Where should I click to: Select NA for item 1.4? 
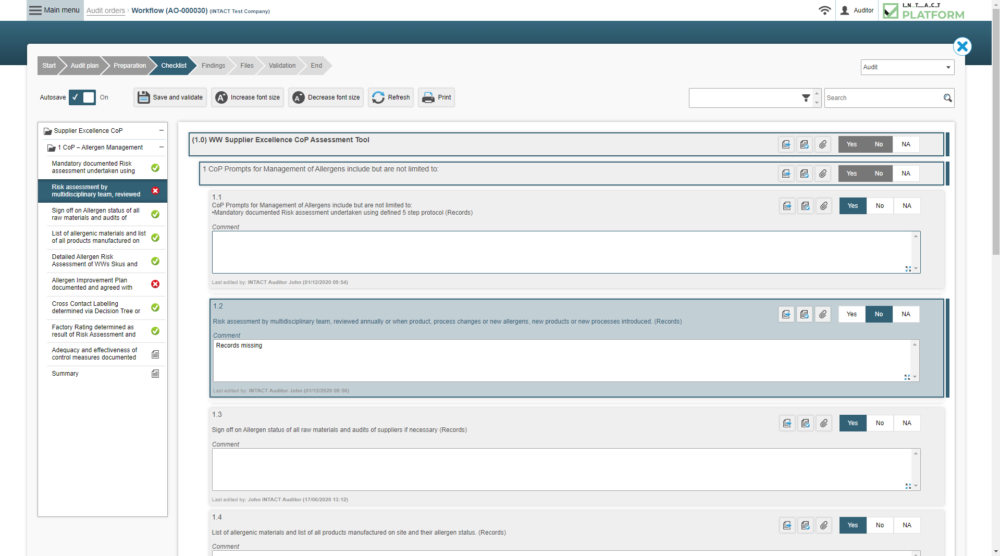click(x=907, y=525)
